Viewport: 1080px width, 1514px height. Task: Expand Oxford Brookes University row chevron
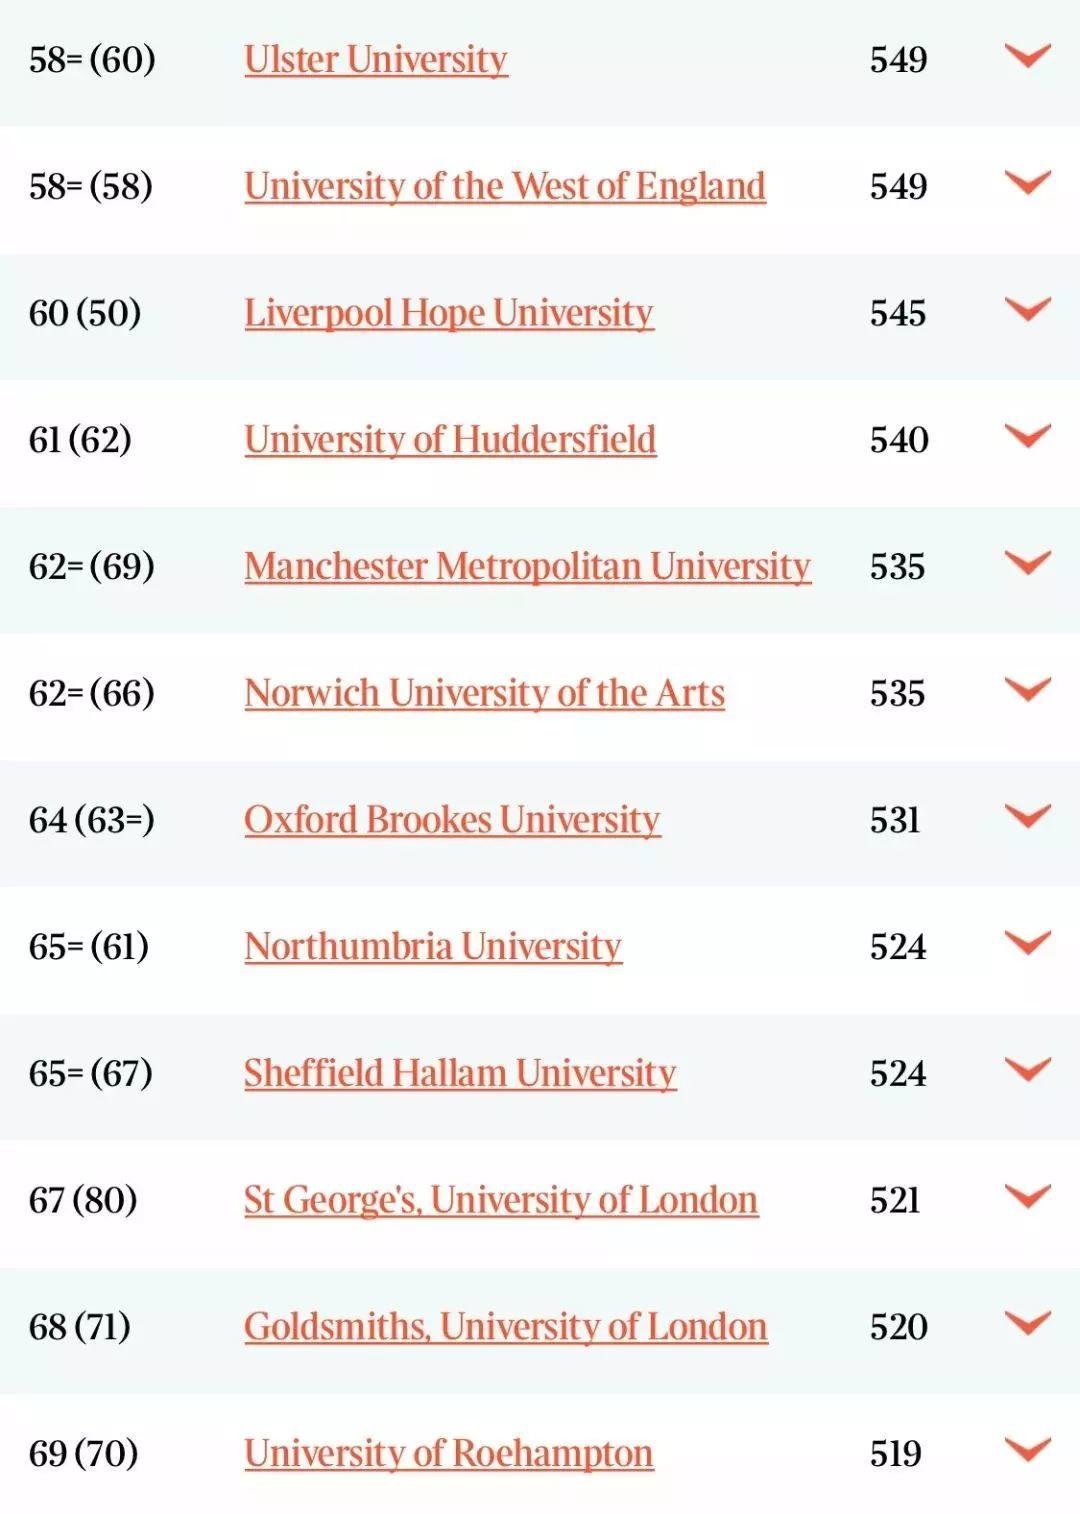(x=1027, y=816)
